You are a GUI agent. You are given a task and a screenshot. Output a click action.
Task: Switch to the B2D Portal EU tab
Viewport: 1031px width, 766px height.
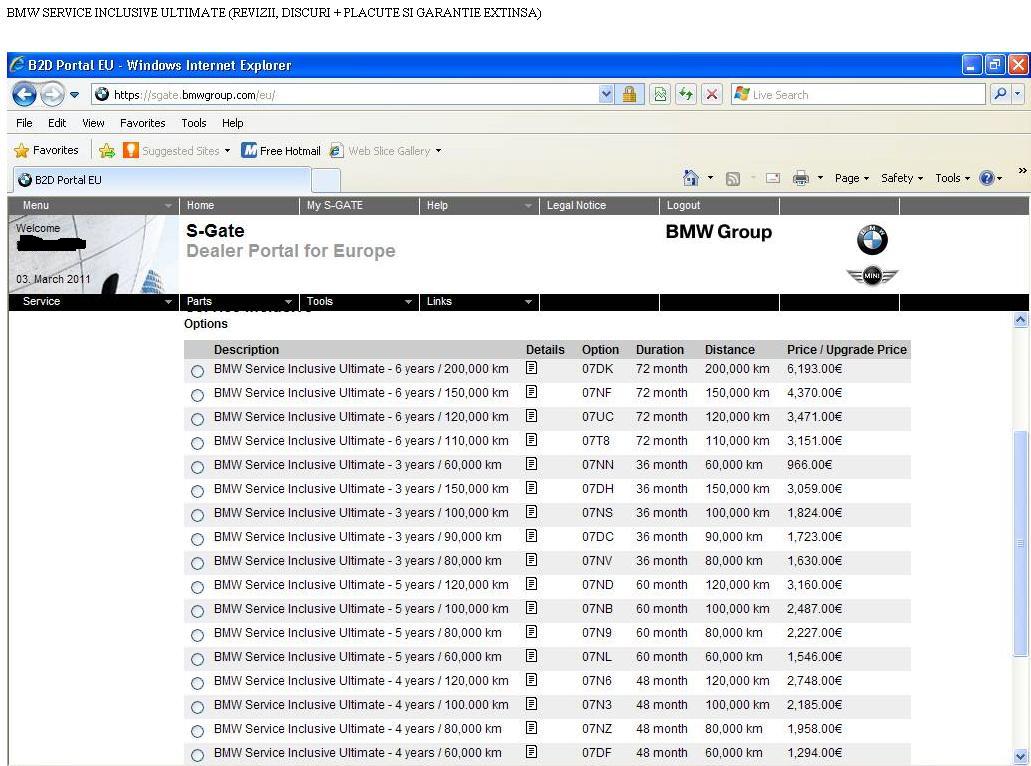160,180
